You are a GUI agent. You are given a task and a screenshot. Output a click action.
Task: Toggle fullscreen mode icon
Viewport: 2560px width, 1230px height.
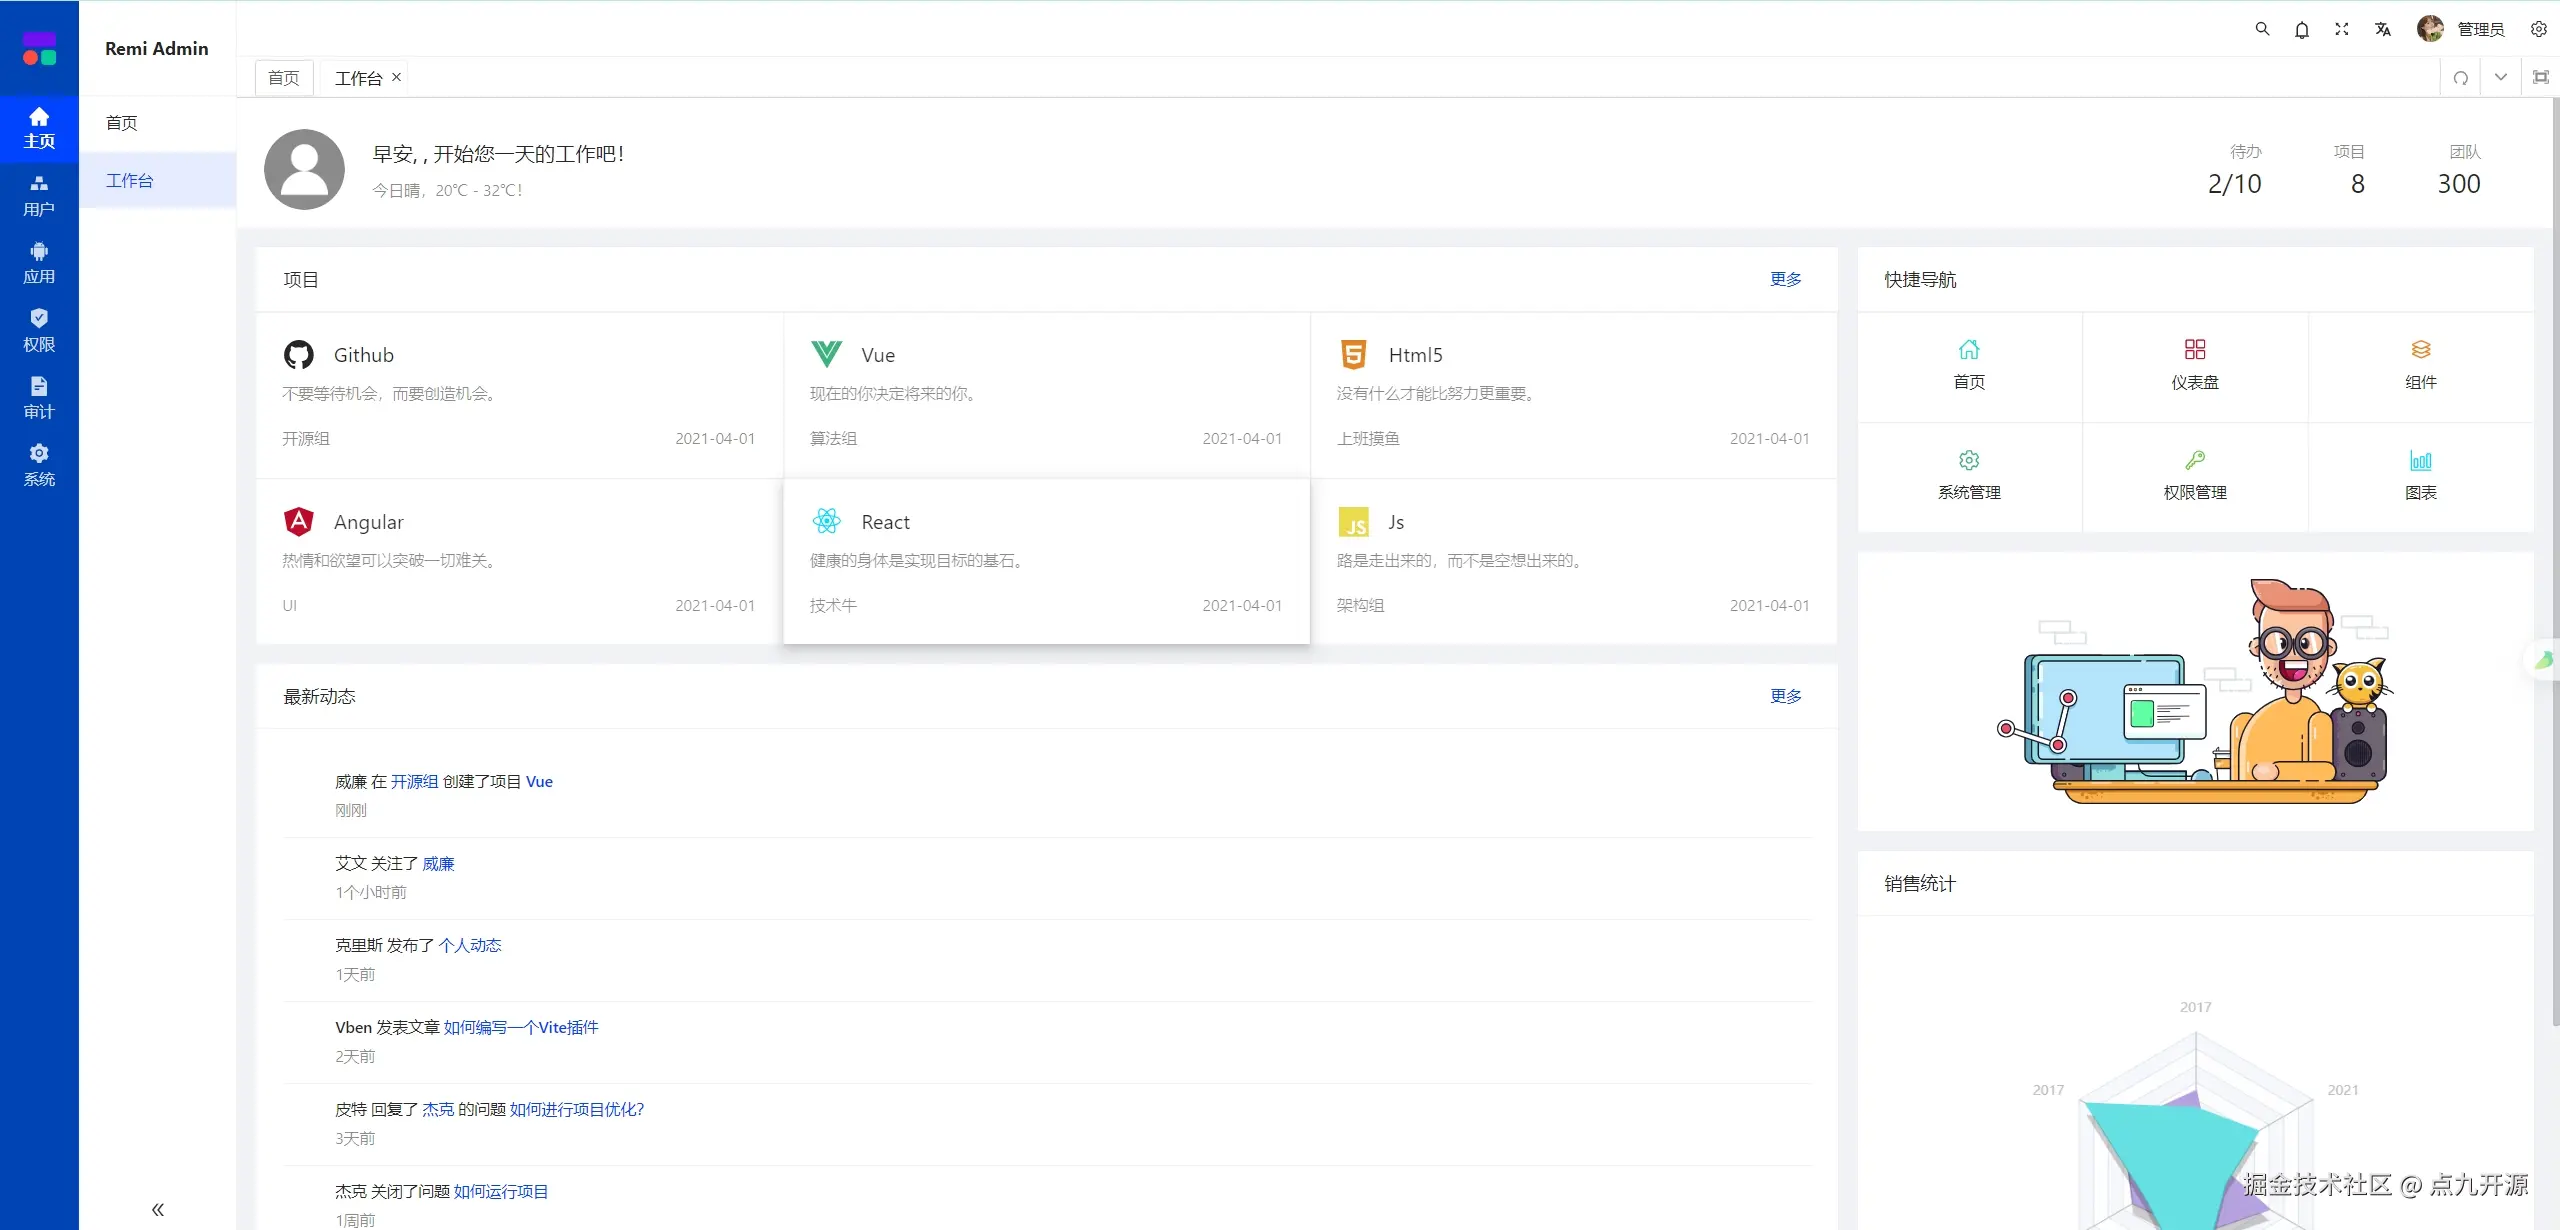pos(2342,29)
